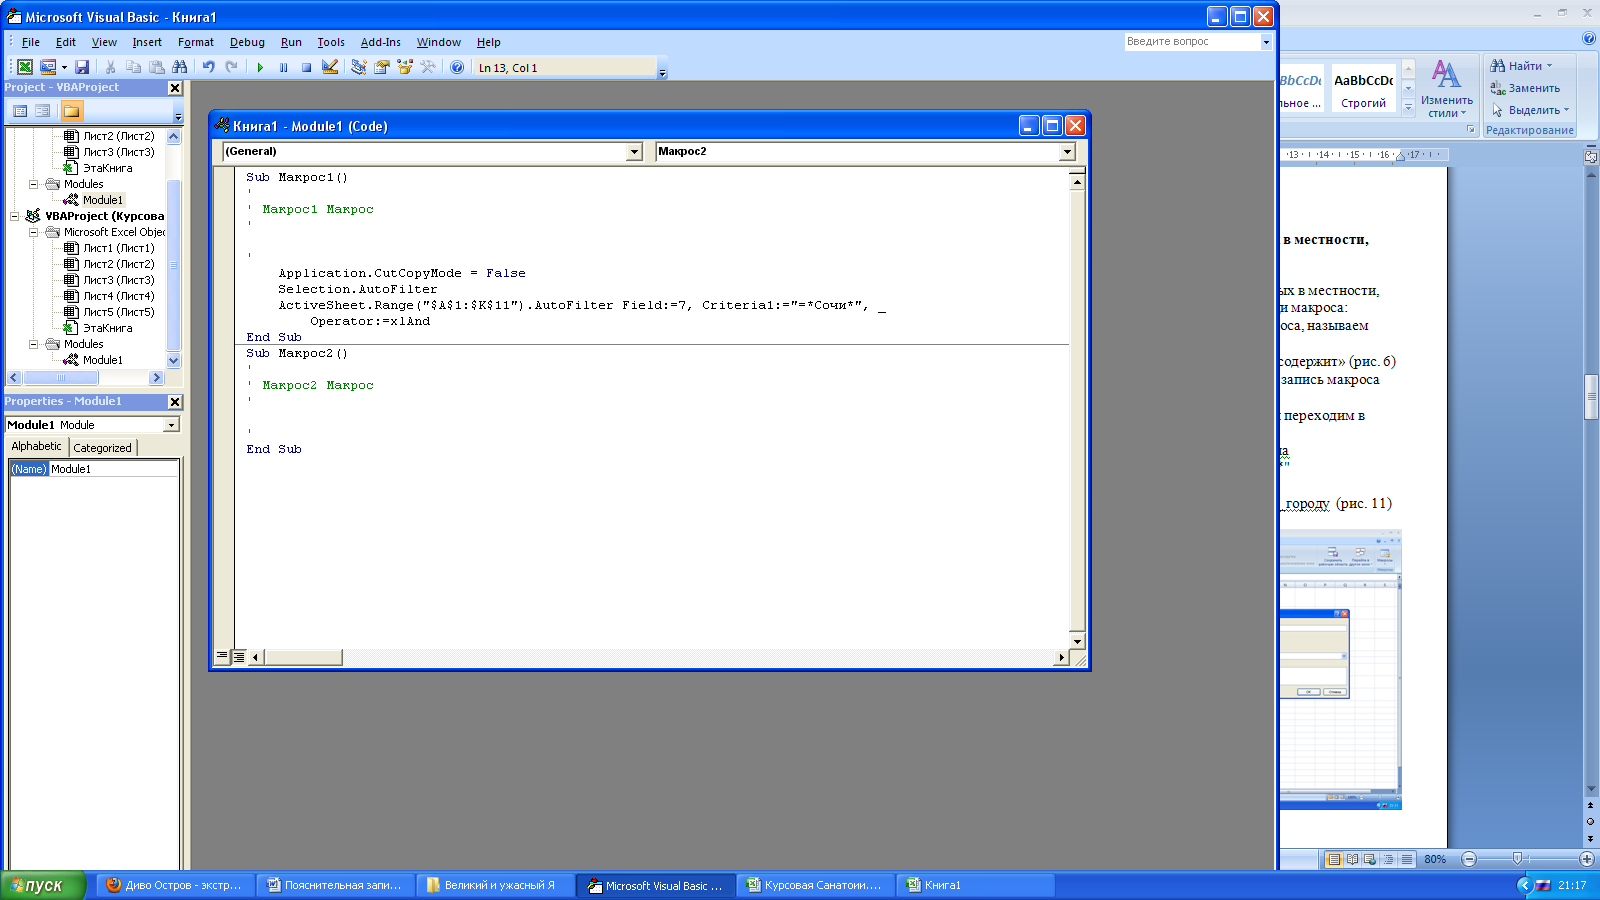
Task: Open the Project Explorer toolbar icon
Action: 359,67
